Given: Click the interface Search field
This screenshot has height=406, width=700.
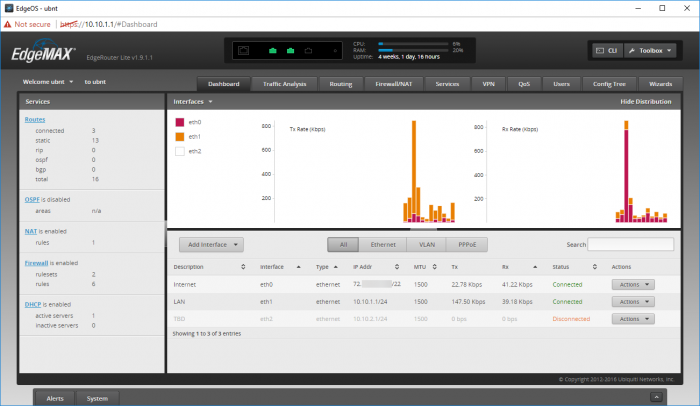Looking at the screenshot, I should pos(630,244).
